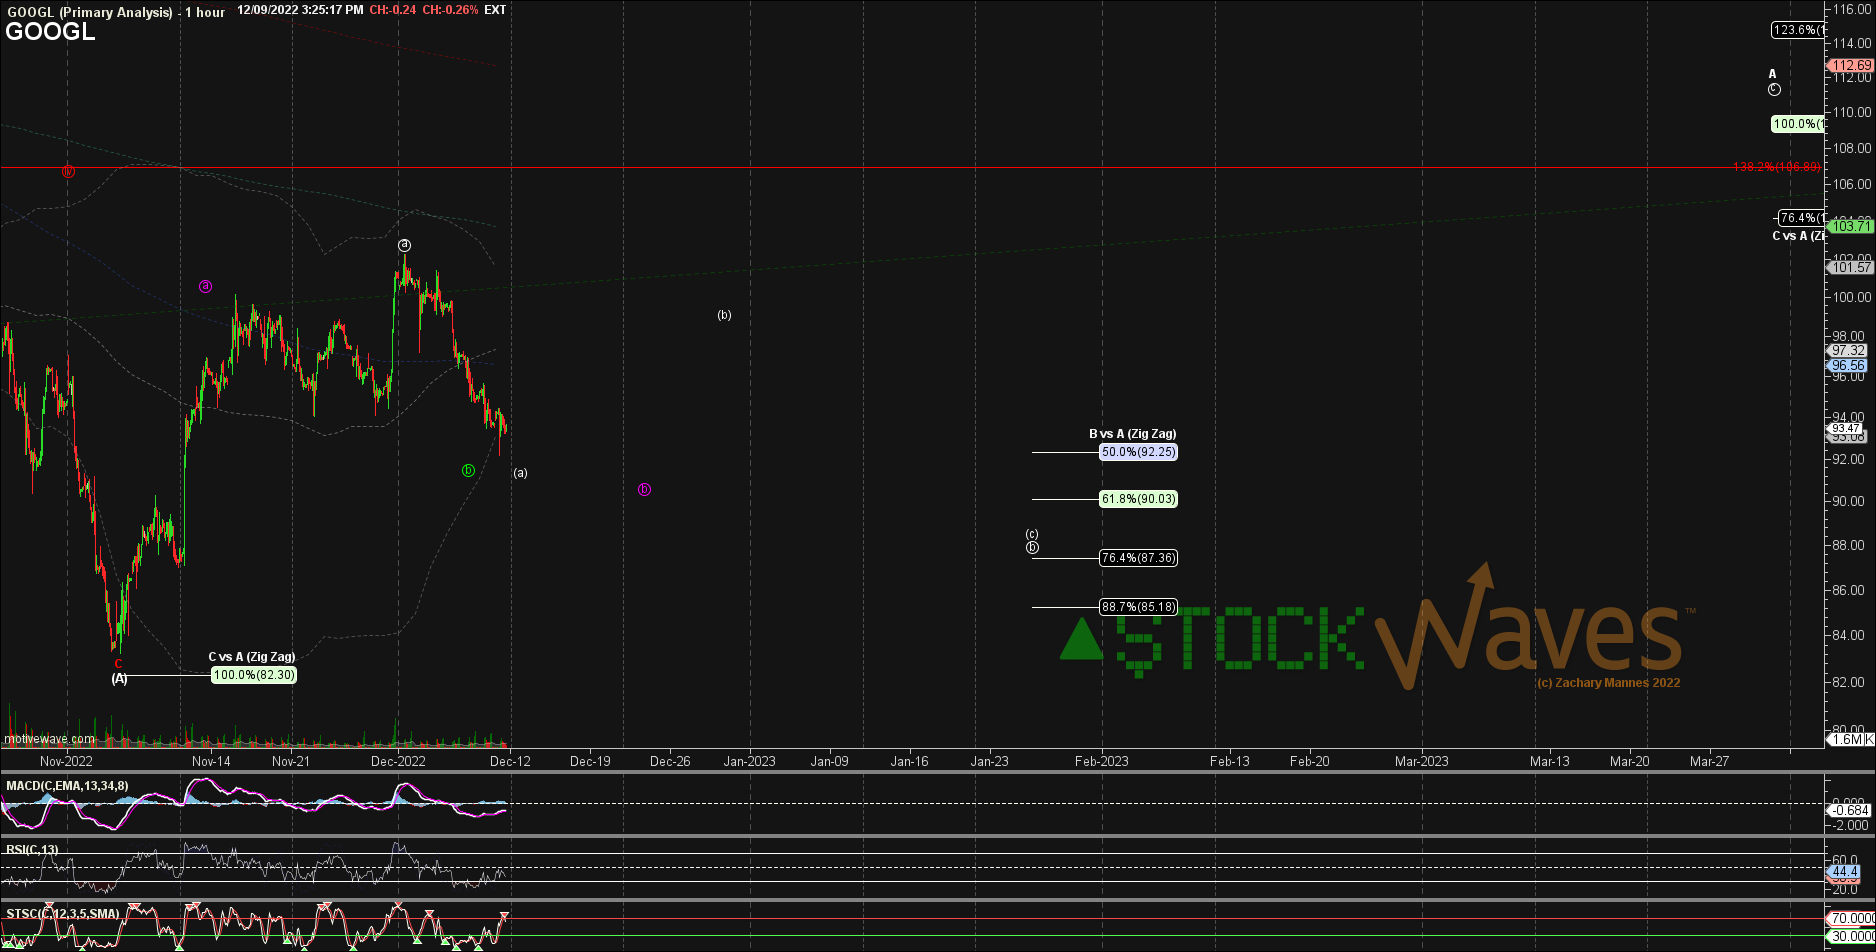Click the 76.4% label near 103.71
This screenshot has width=1876, height=952.
1800,218
